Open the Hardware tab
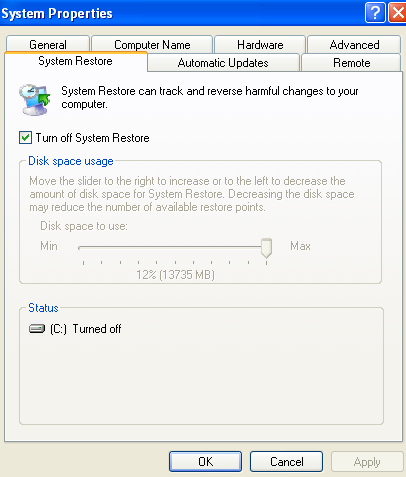 [260, 45]
